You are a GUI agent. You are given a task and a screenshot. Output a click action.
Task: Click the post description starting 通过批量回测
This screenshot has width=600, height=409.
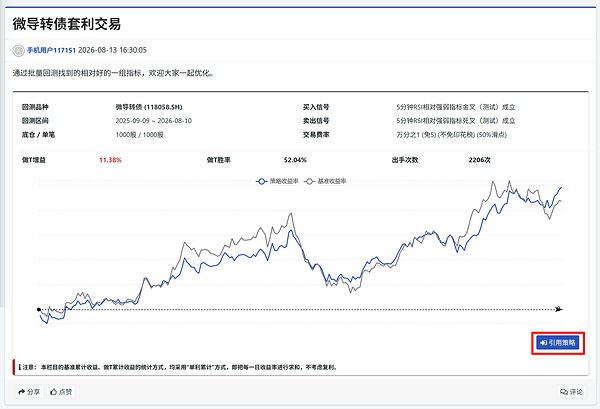(x=113, y=73)
